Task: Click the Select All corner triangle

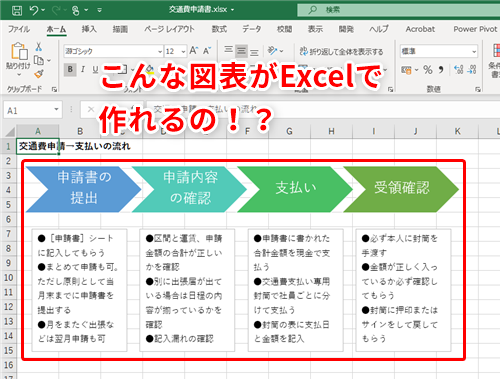Action: click(x=9, y=131)
